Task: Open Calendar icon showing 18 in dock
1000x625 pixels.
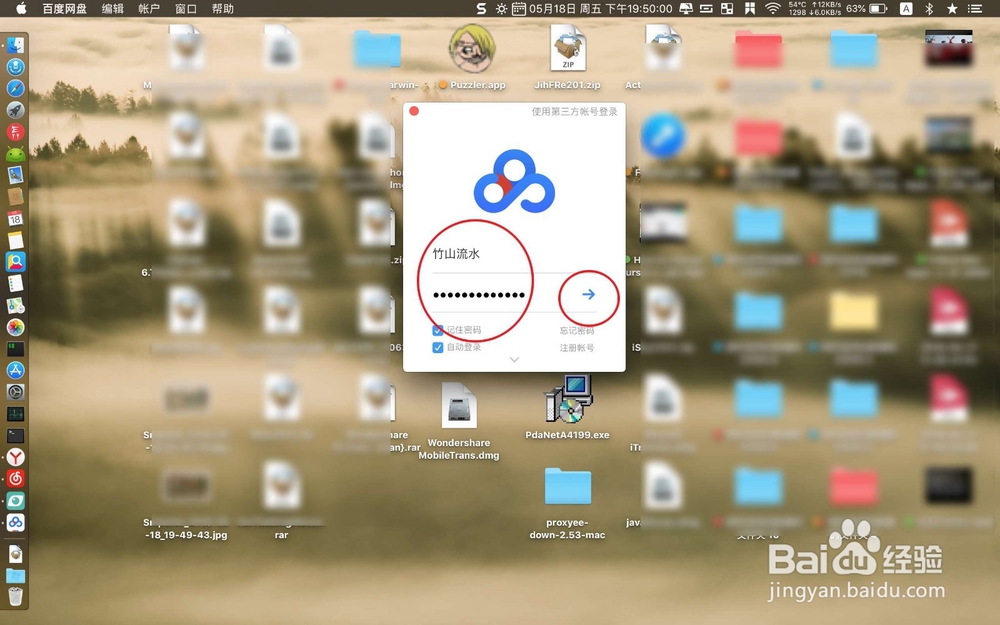Action: (15, 218)
